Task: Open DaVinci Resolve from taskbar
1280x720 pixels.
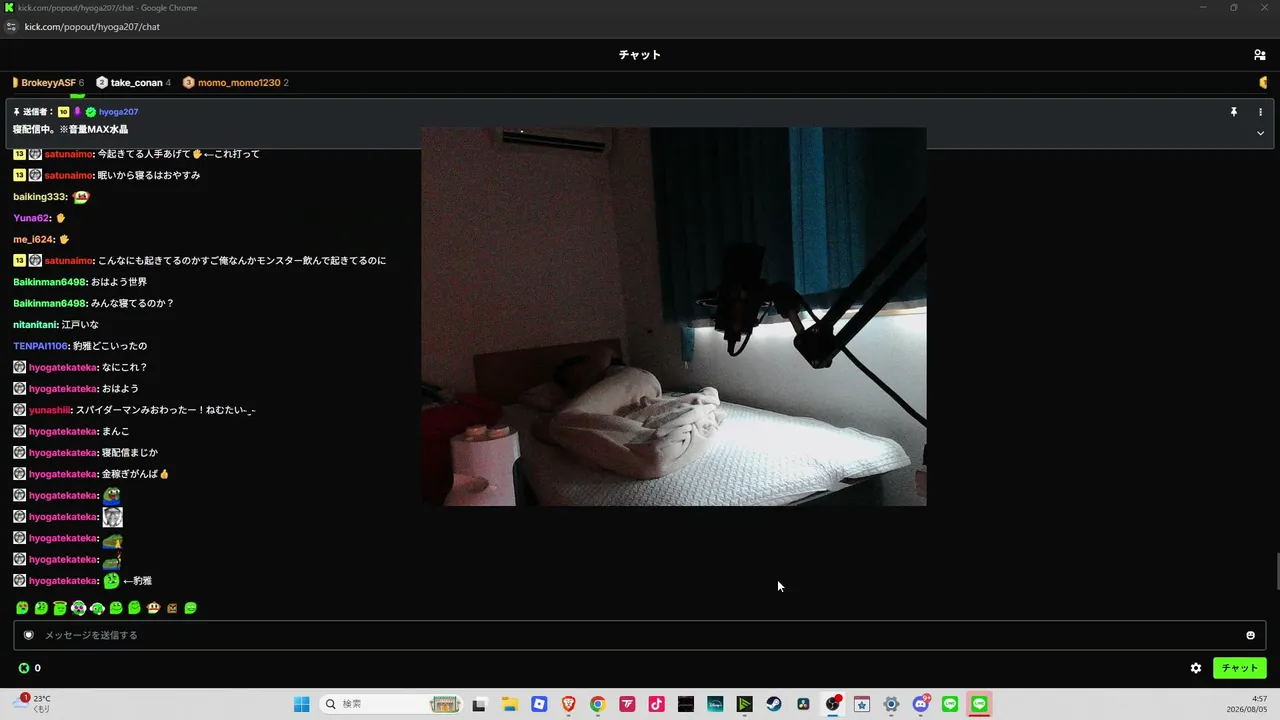Action: click(803, 704)
